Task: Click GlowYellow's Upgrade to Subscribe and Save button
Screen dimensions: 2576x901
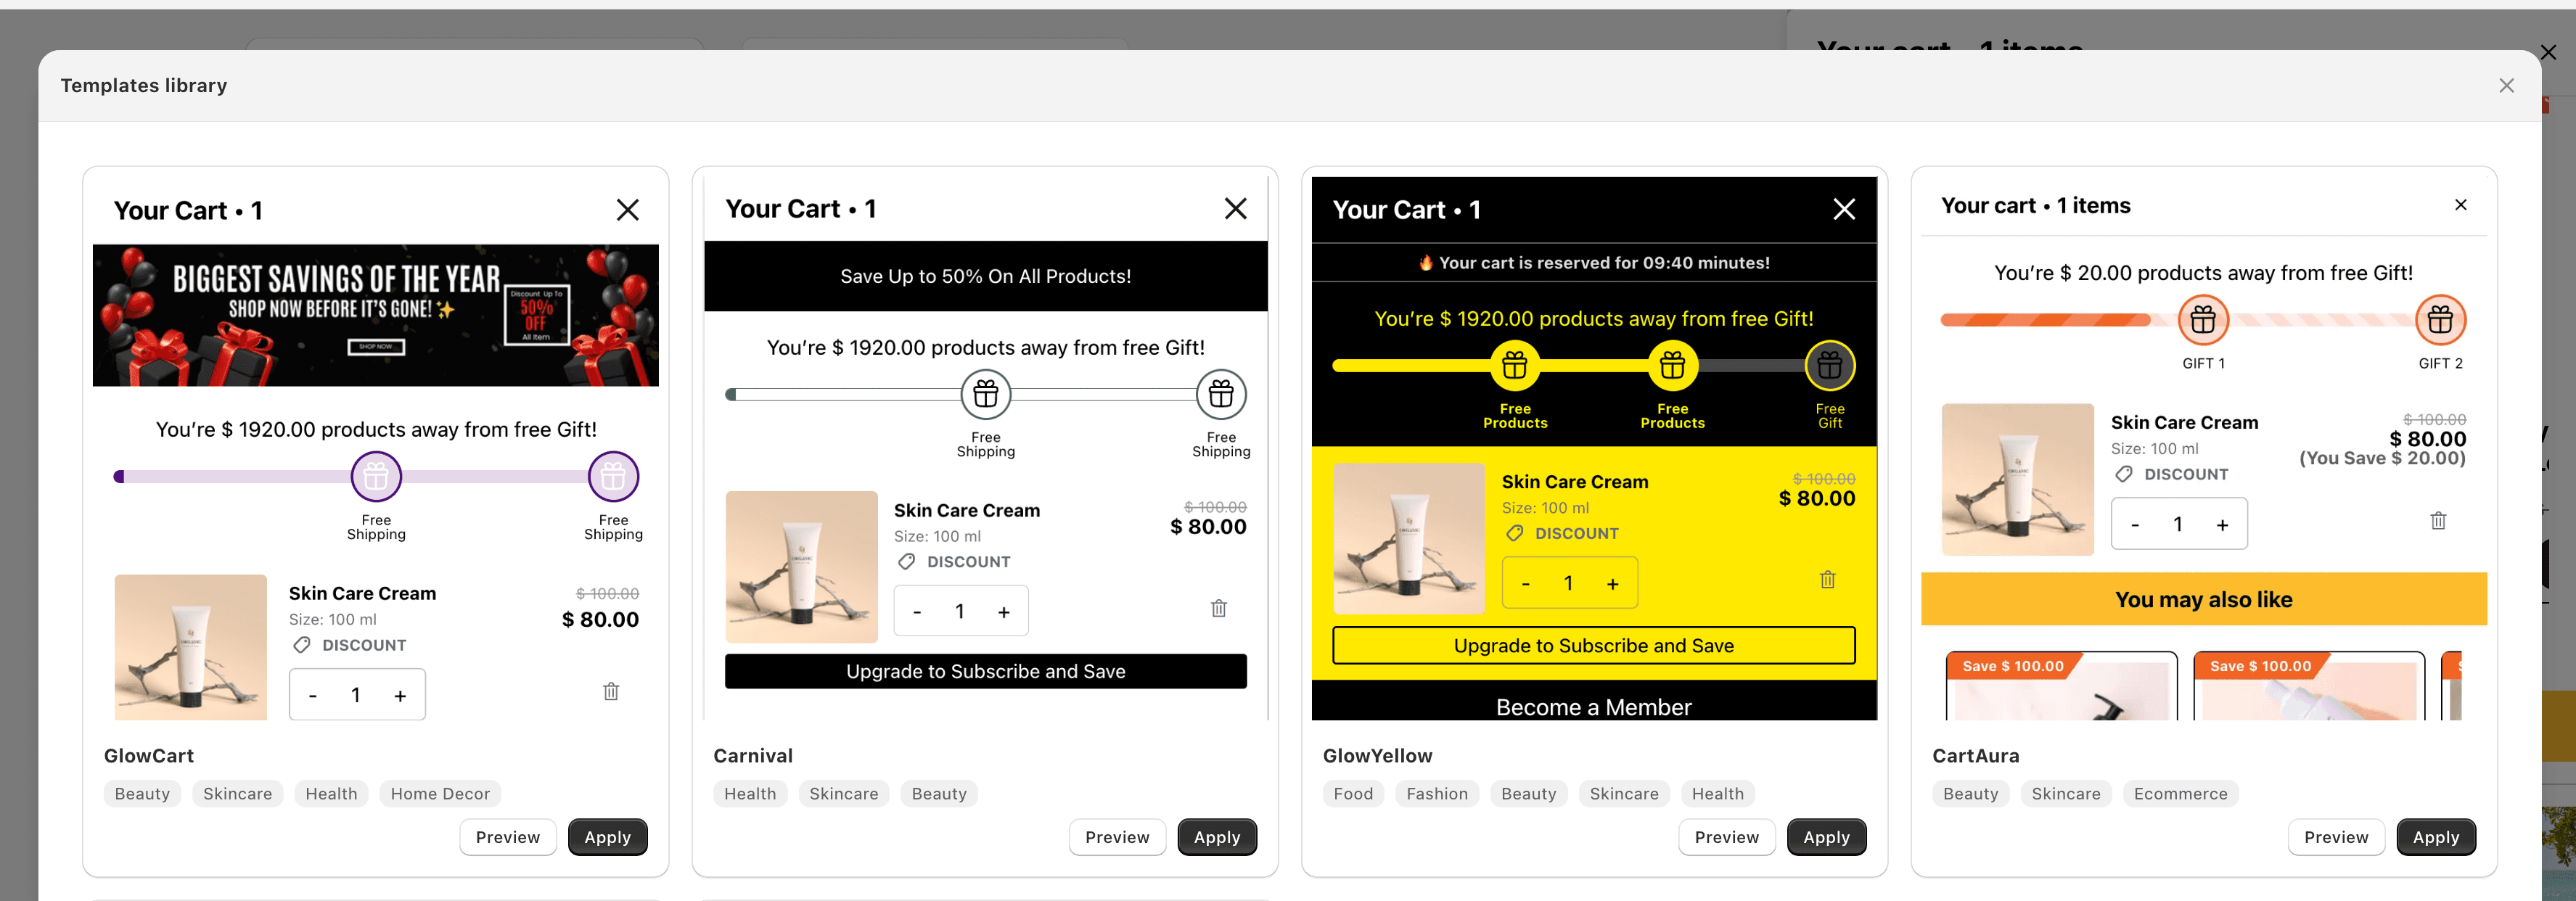Action: (1594, 646)
